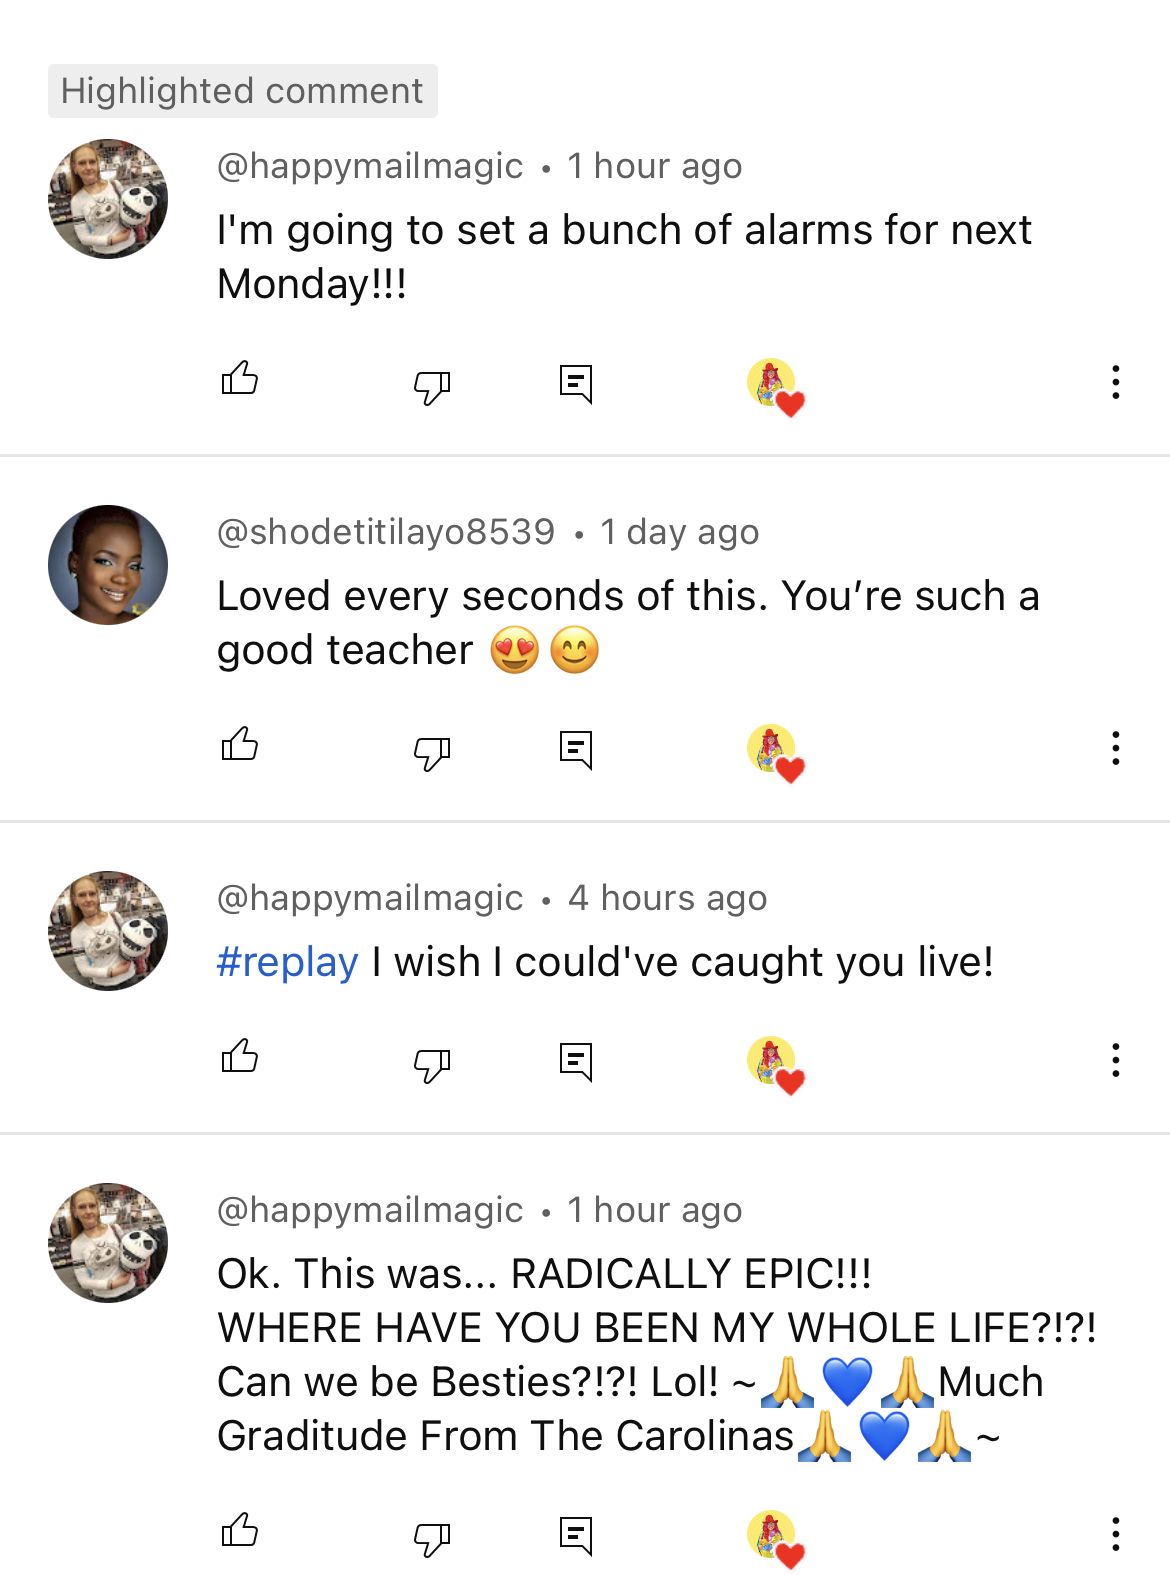Dislike the alarms for next Monday comment

pyautogui.click(x=432, y=385)
